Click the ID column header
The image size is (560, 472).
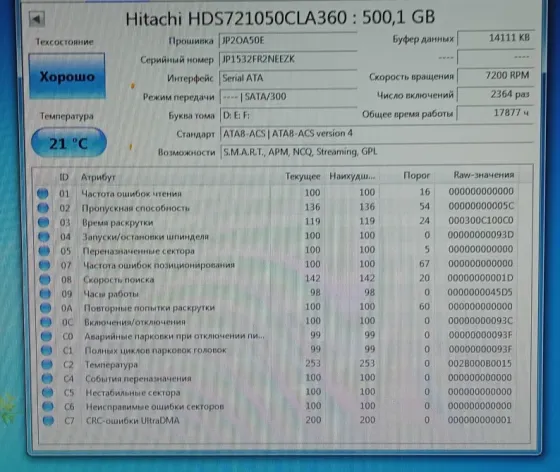(x=64, y=177)
